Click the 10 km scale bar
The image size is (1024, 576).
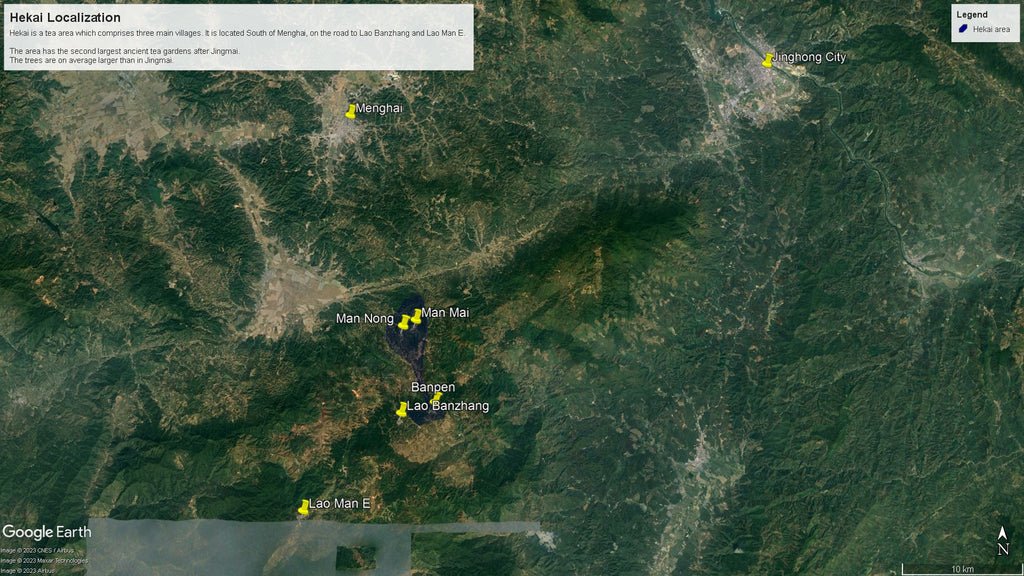point(961,569)
